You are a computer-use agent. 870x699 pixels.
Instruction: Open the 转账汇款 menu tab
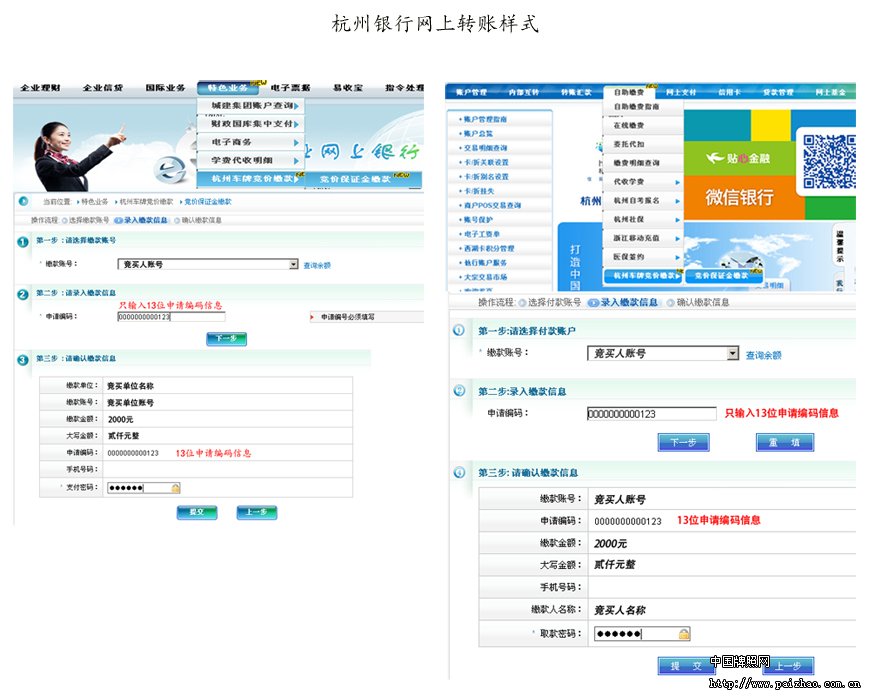tap(576, 92)
